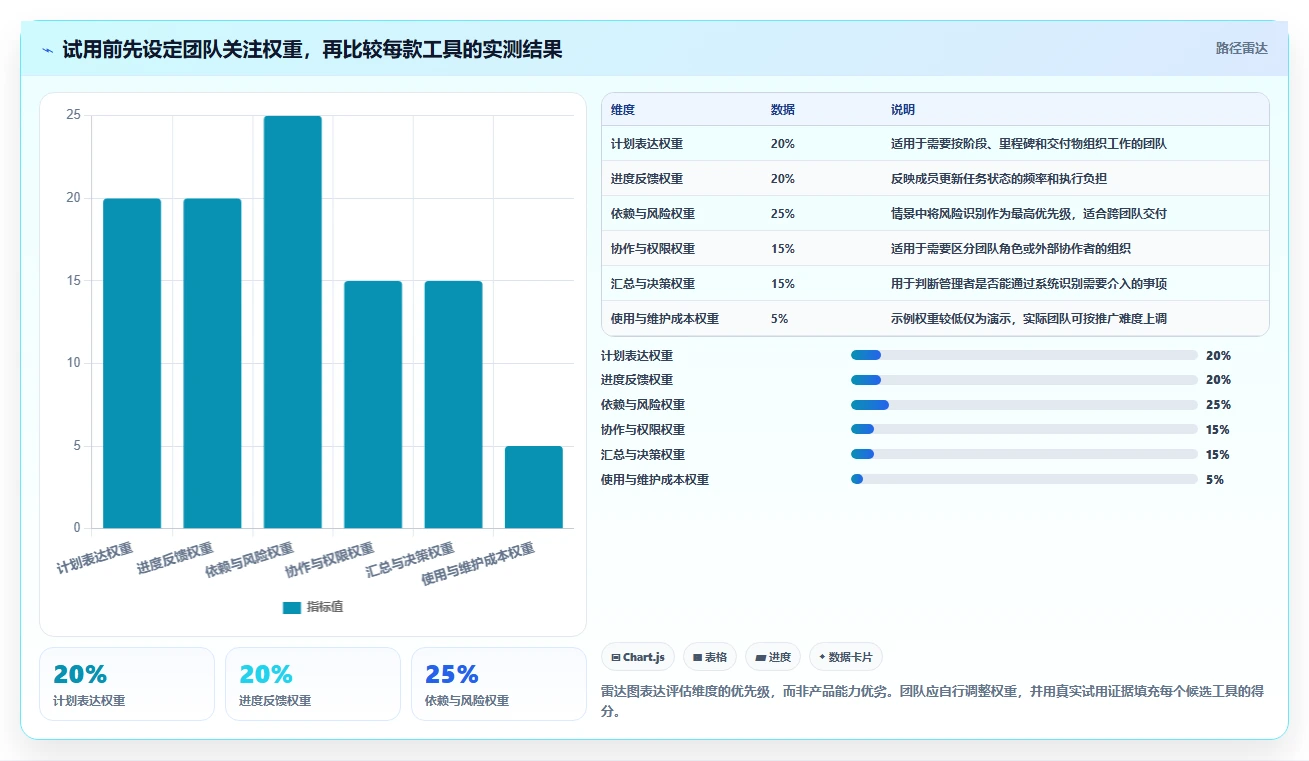Open the 20% 进度反馈权重 data card

pos(313,684)
